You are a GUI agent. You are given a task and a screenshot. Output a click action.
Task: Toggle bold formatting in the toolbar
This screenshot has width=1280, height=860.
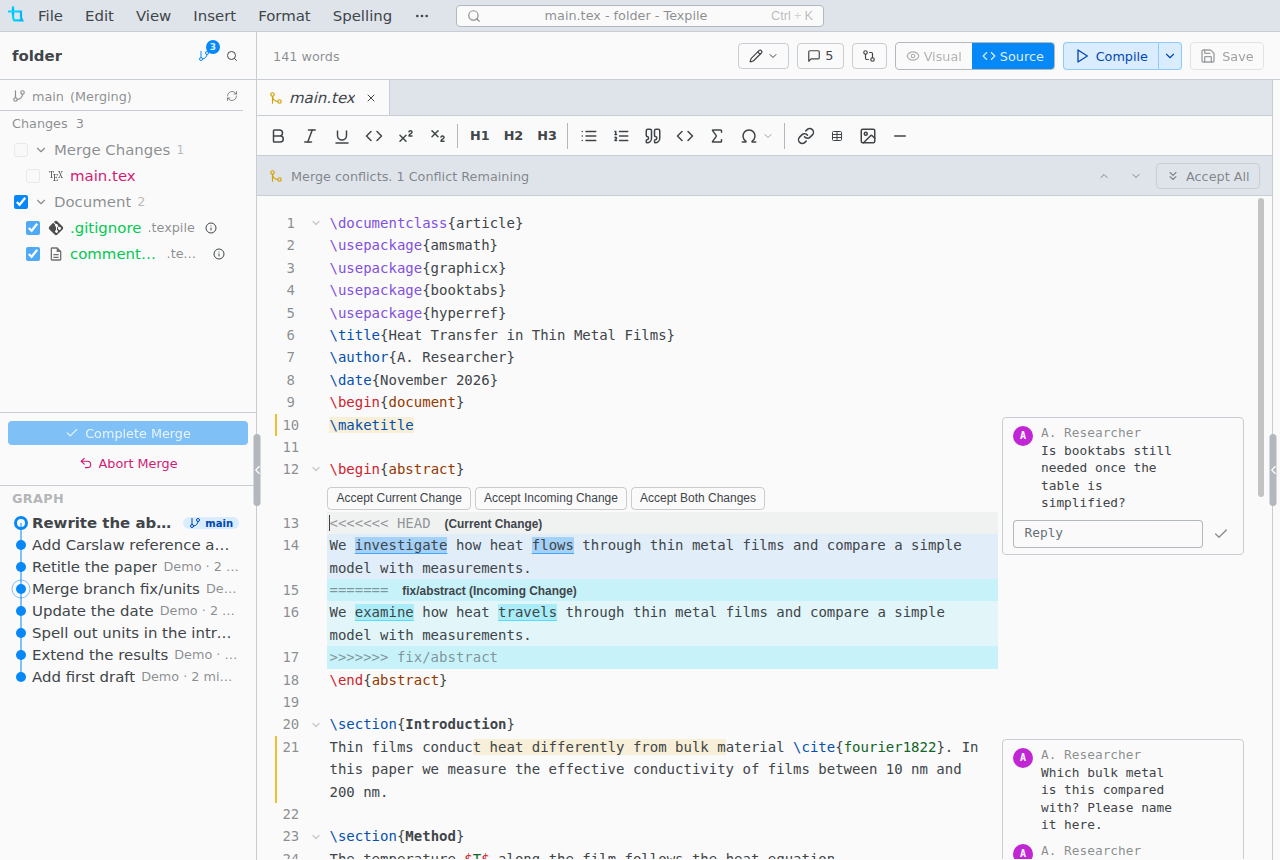tap(279, 136)
